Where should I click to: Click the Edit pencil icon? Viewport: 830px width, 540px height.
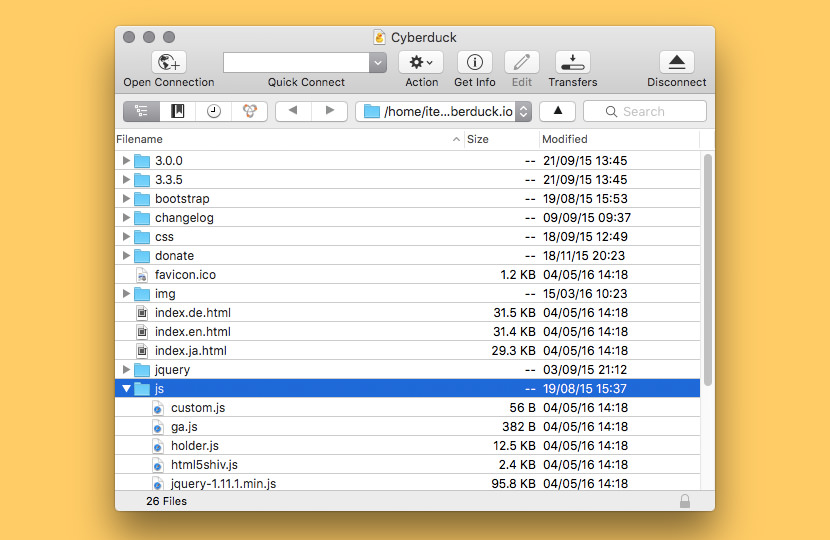tap(521, 62)
